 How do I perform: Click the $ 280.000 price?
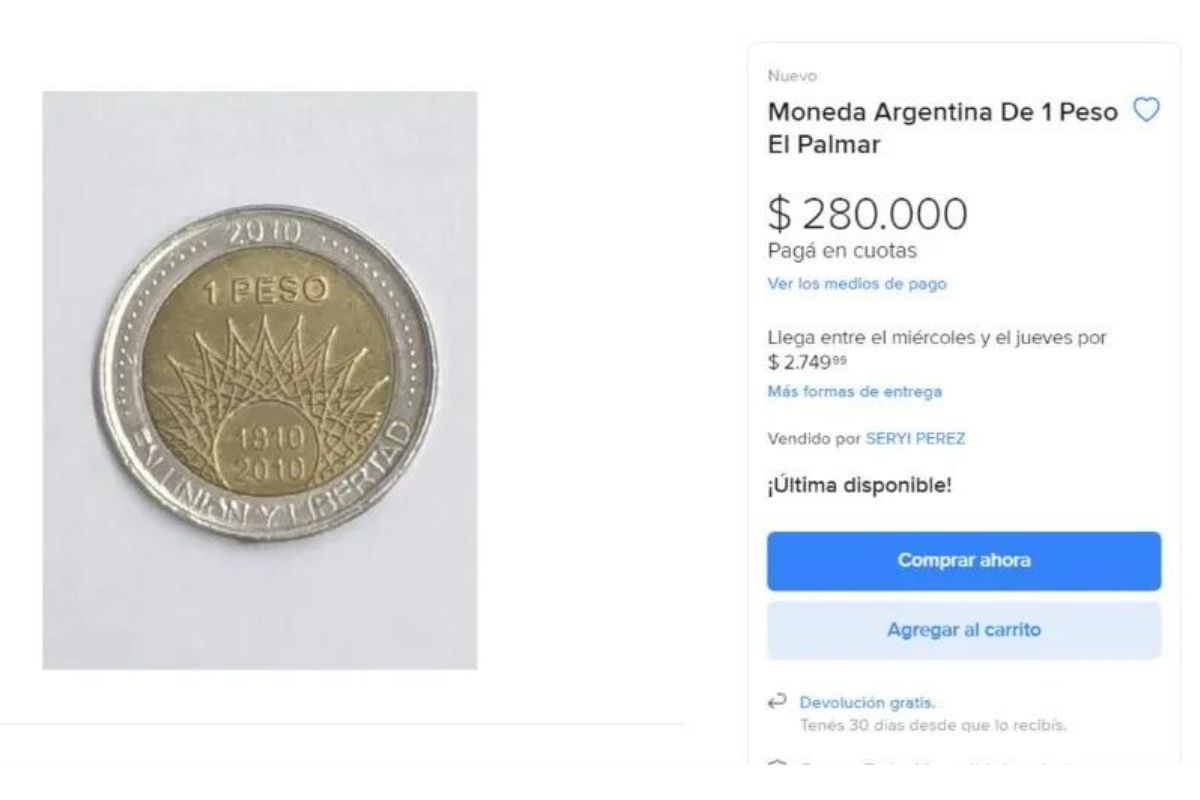point(867,213)
